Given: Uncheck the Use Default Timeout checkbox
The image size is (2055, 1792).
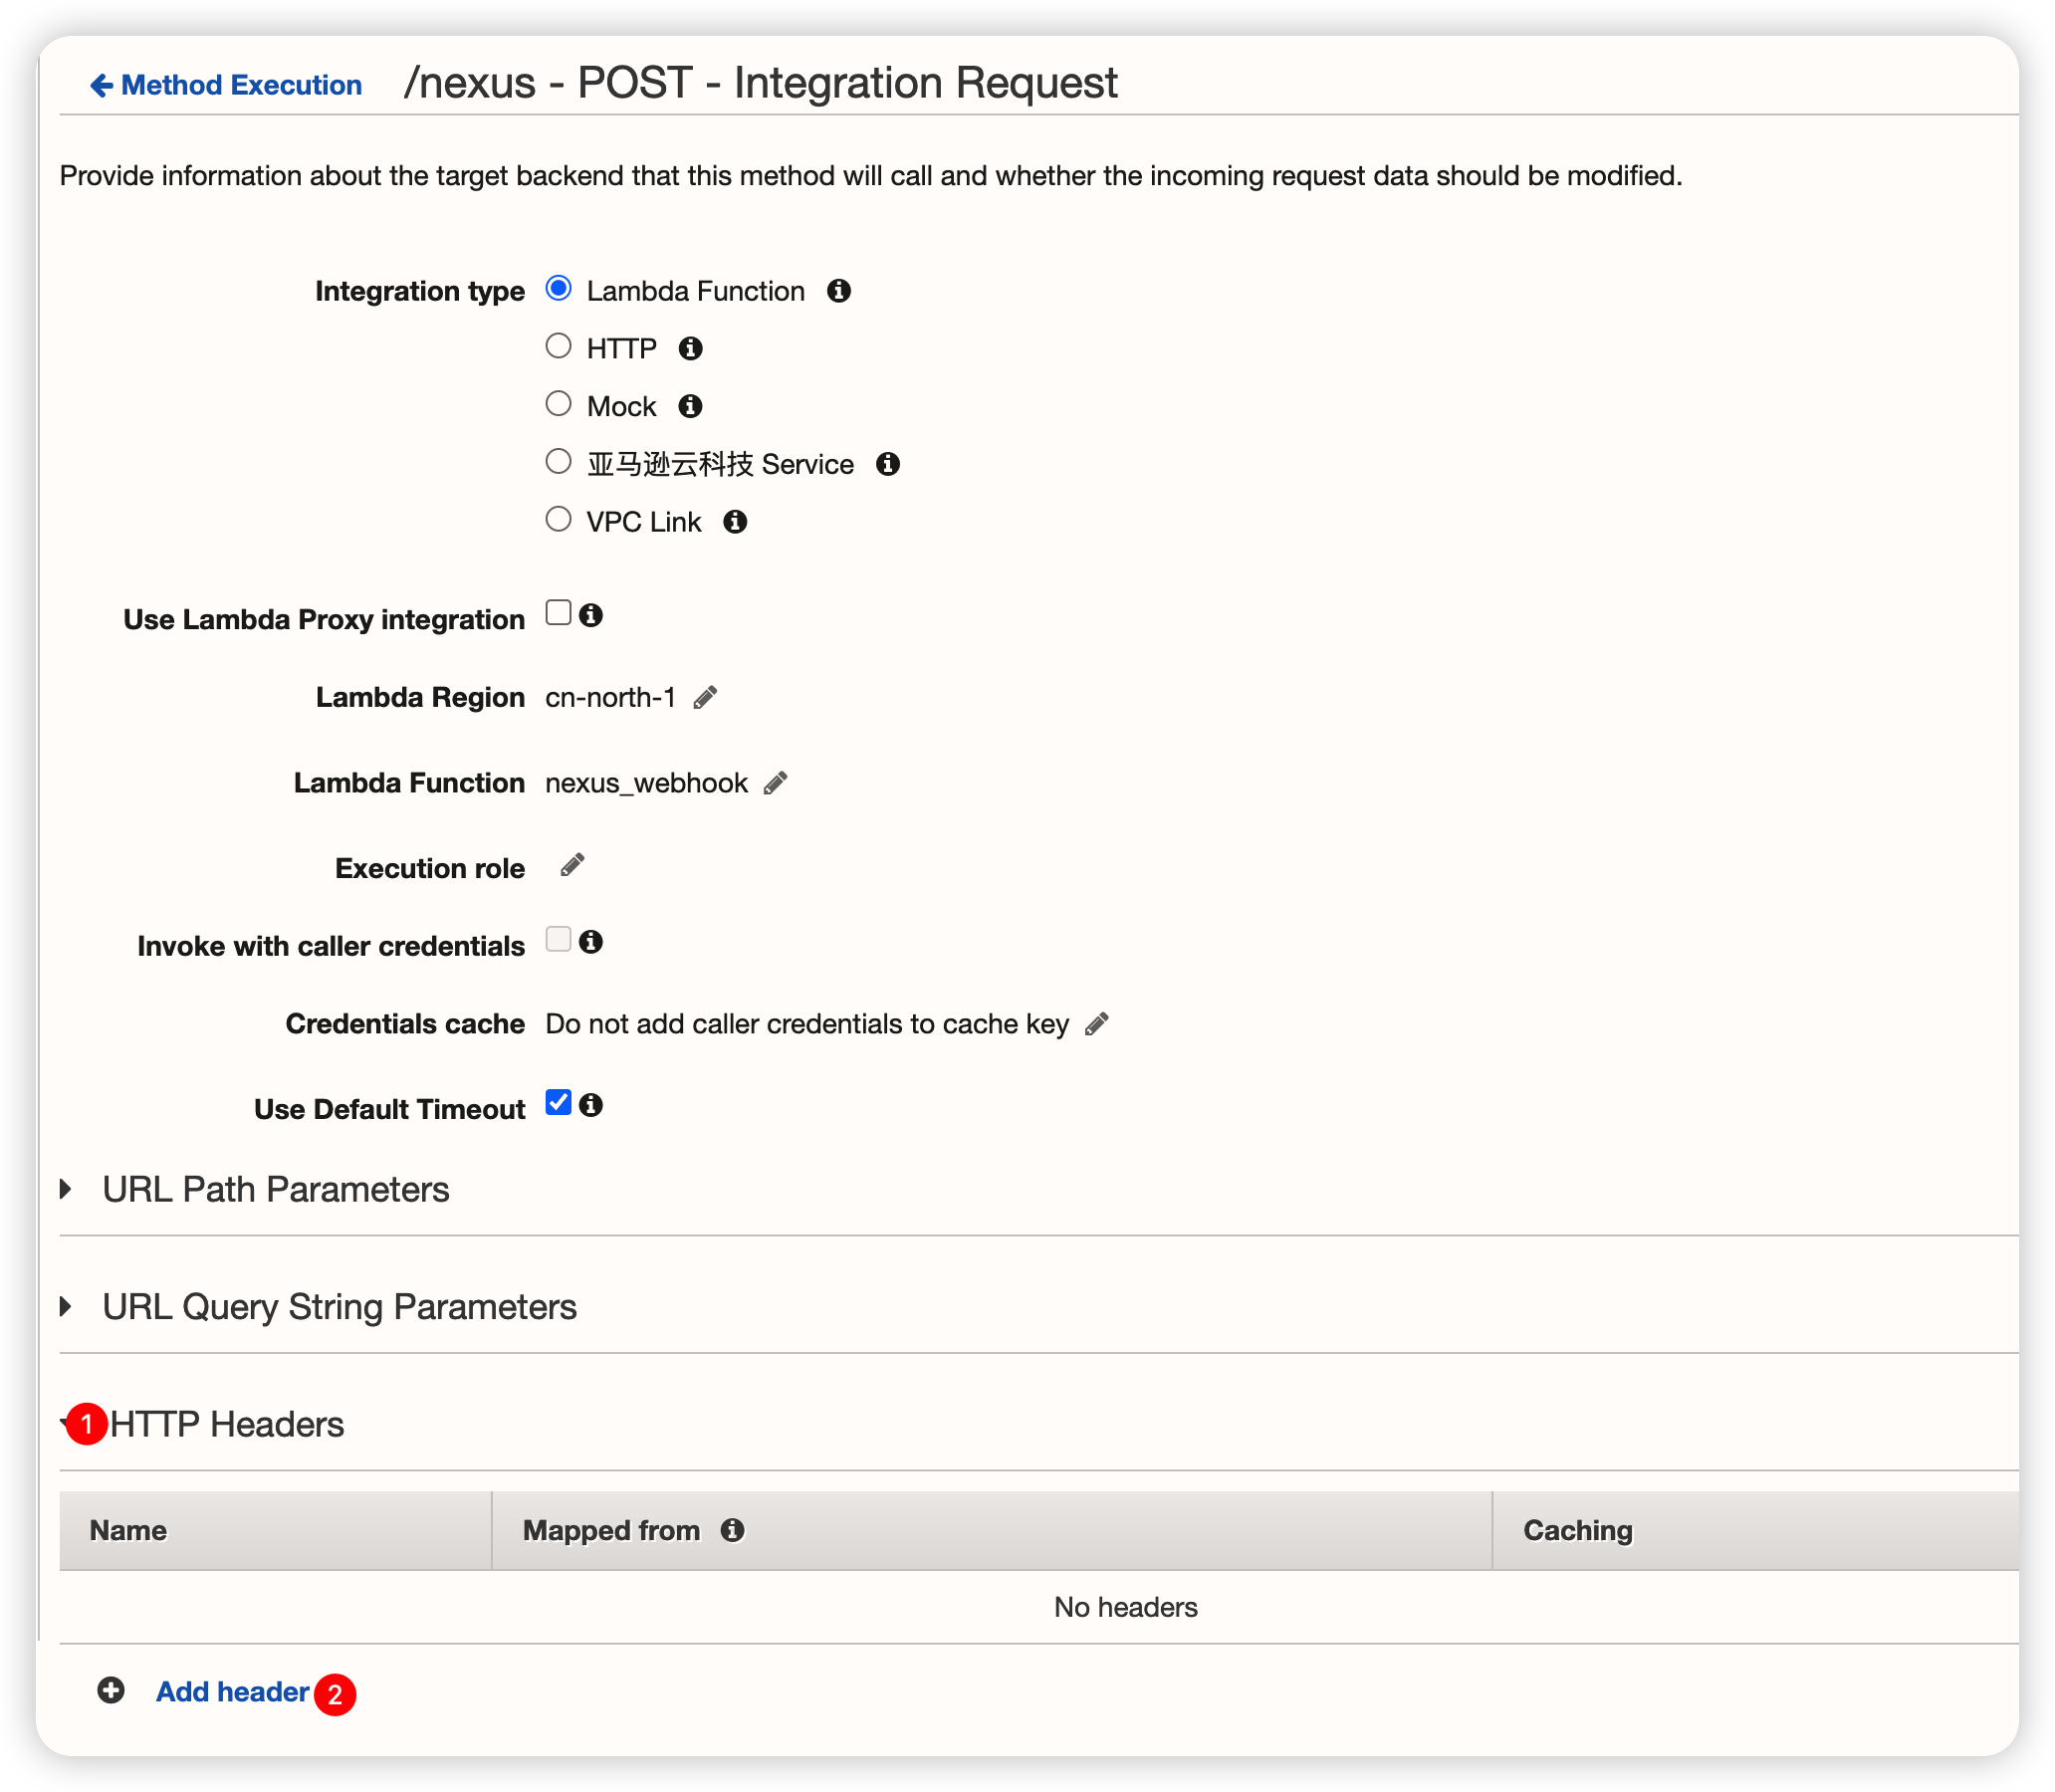Looking at the screenshot, I should click(558, 1102).
